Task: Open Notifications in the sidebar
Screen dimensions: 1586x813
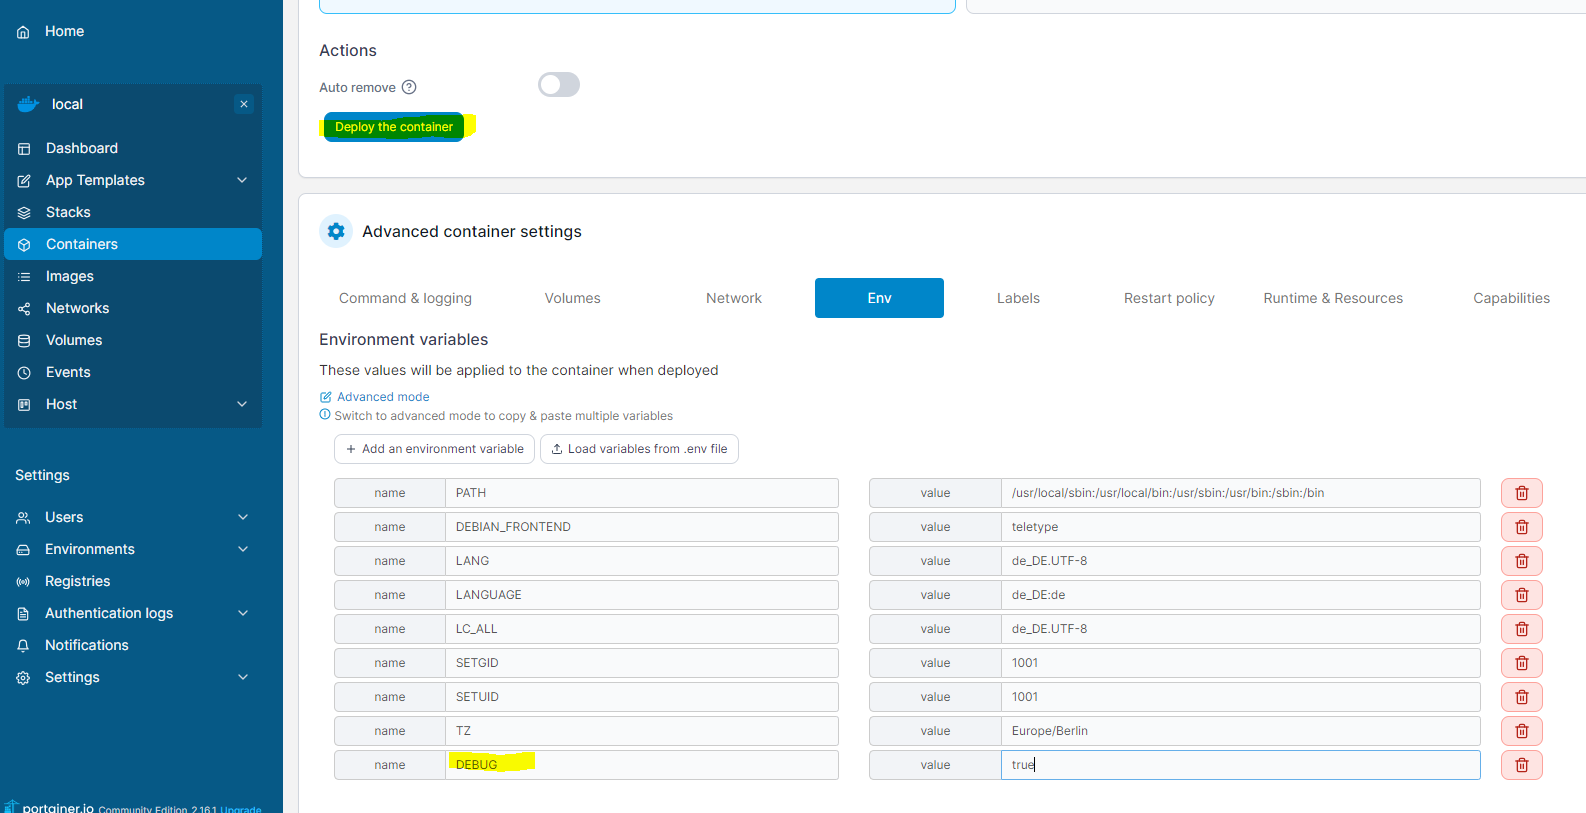Action: coord(87,645)
